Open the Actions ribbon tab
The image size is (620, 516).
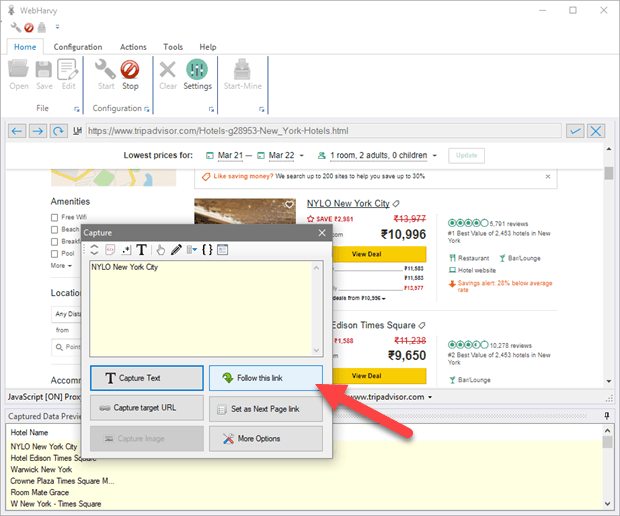pyautogui.click(x=133, y=47)
